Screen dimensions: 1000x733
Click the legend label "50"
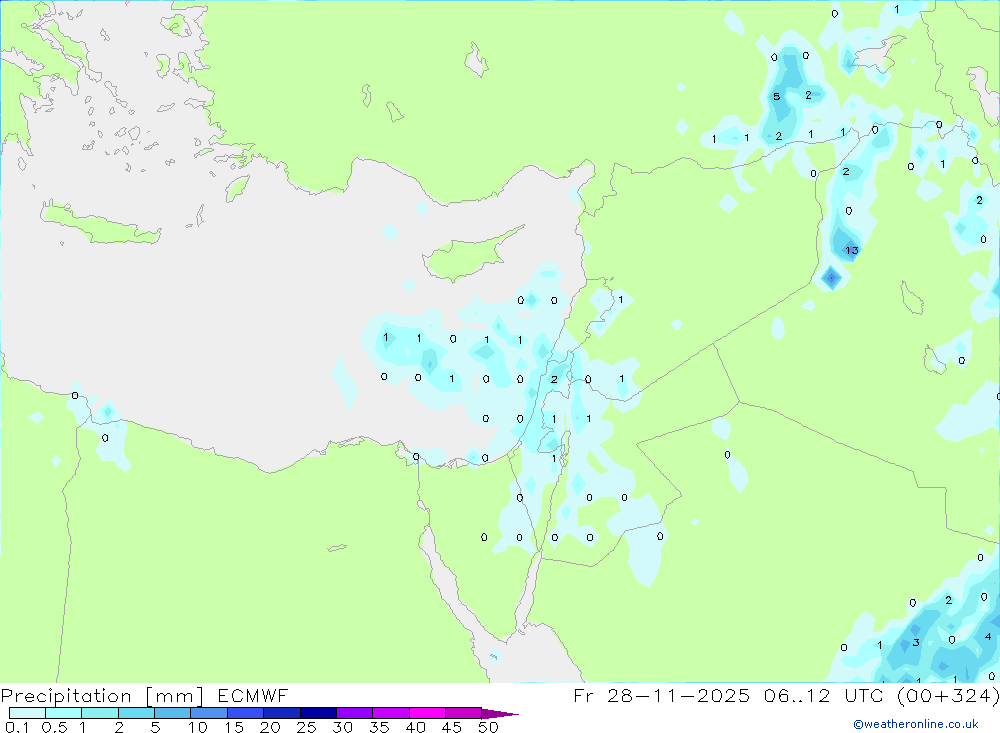coord(489,727)
